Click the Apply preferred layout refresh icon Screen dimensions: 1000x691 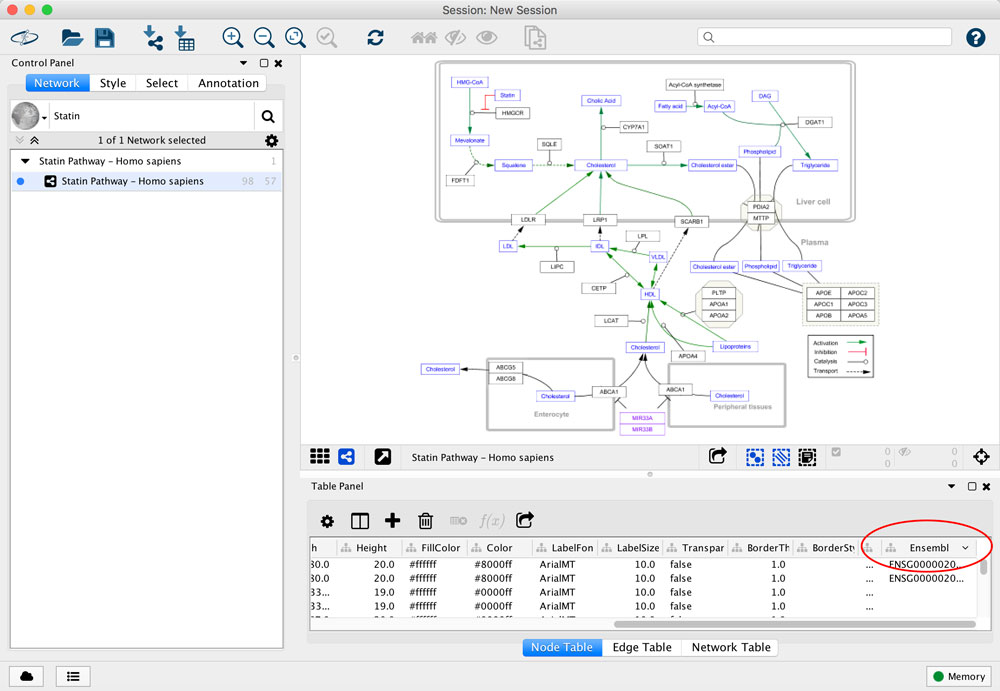[x=375, y=38]
